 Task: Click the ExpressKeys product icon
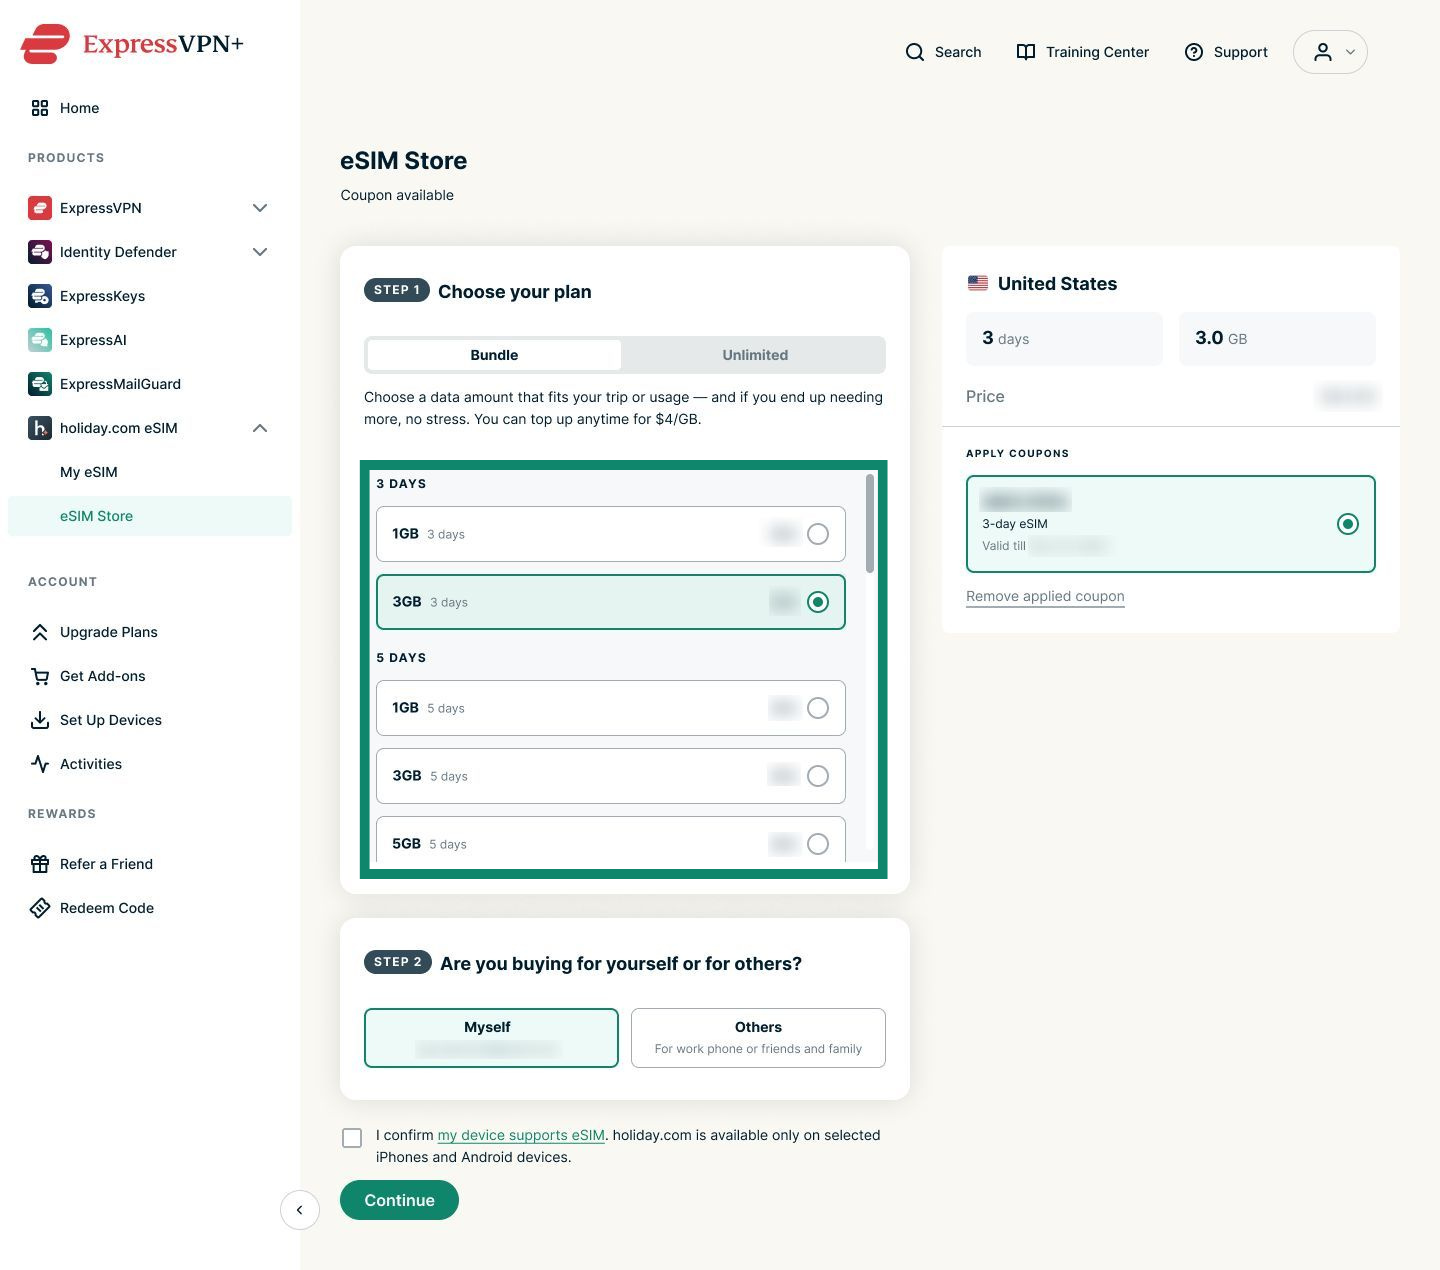click(x=40, y=296)
